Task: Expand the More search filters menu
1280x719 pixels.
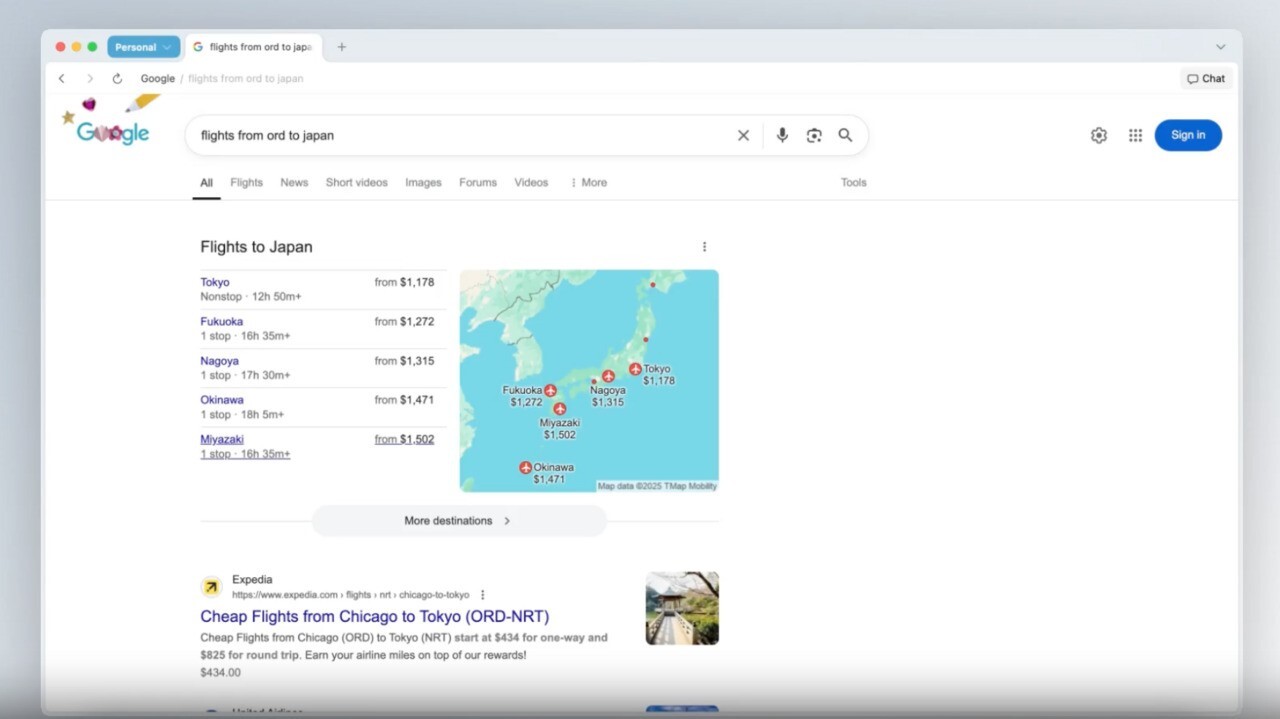Action: (x=588, y=183)
